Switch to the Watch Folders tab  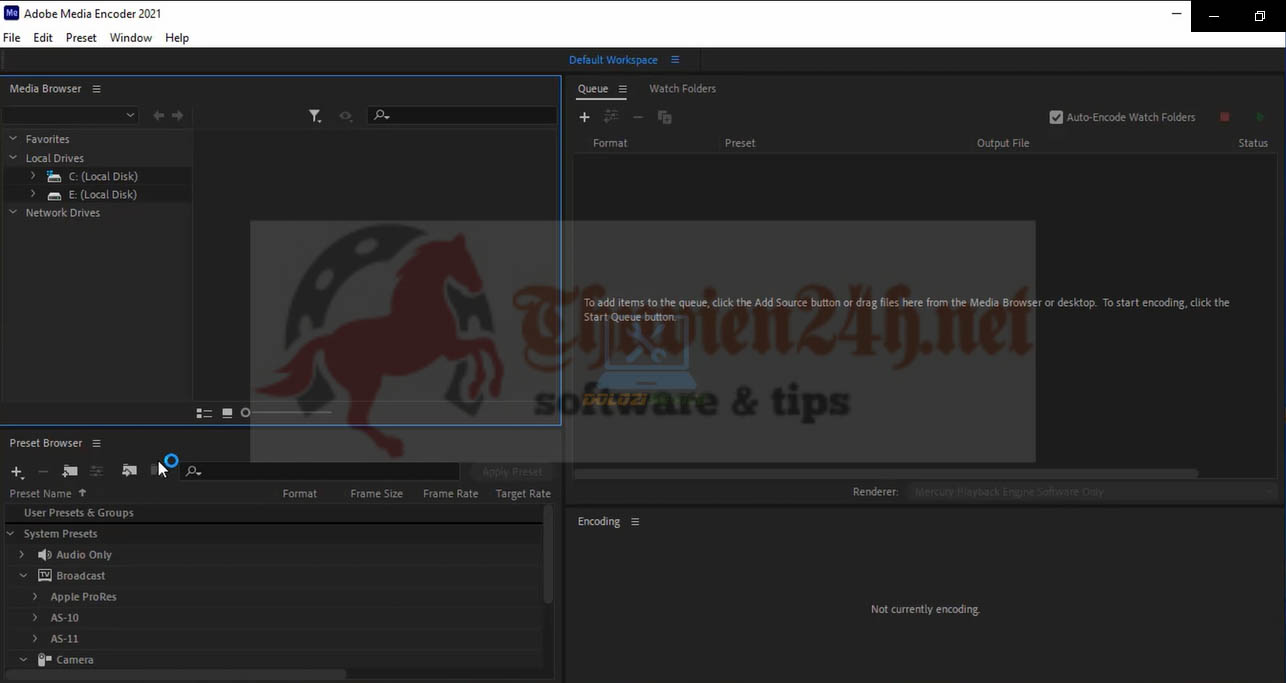point(683,89)
